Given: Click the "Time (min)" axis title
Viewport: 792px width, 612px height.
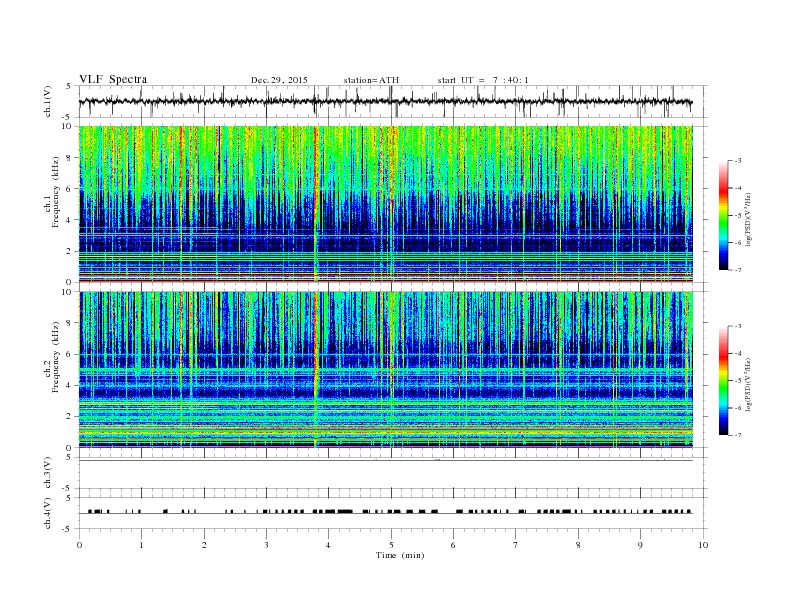Looking at the screenshot, I should tap(400, 555).
